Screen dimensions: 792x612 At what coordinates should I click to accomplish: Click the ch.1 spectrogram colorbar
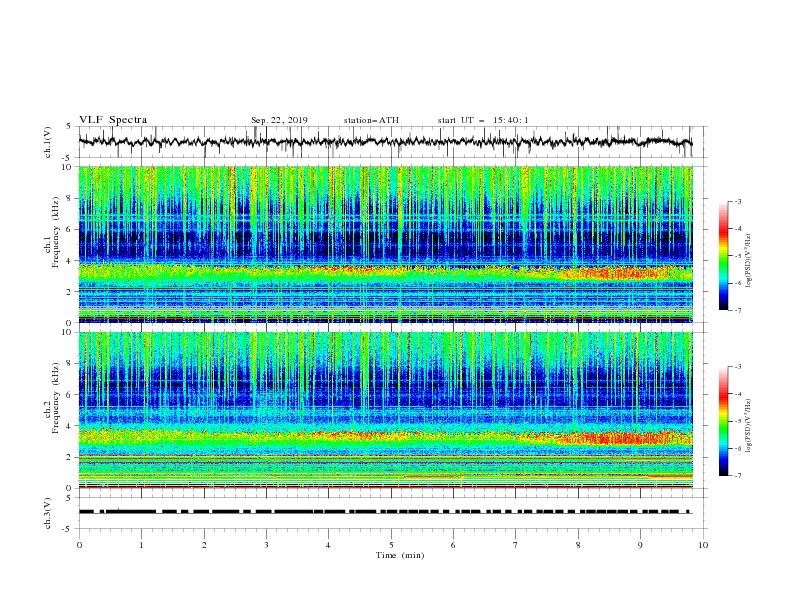[x=723, y=255]
